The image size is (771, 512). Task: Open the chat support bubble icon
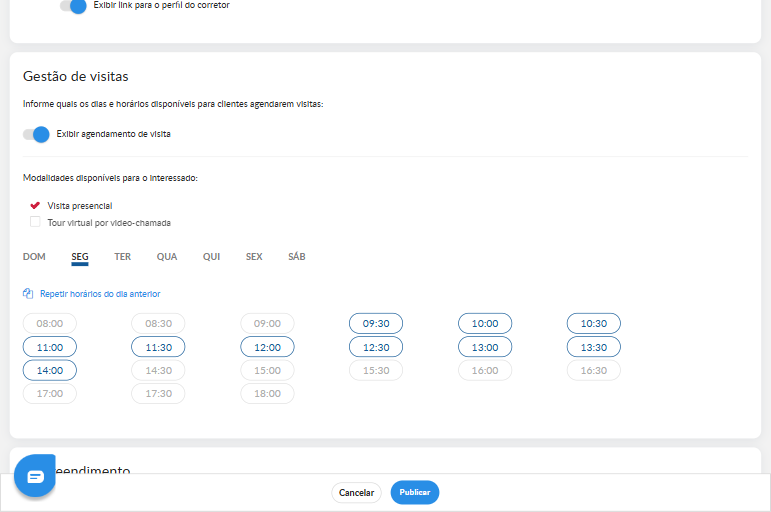(x=34, y=476)
